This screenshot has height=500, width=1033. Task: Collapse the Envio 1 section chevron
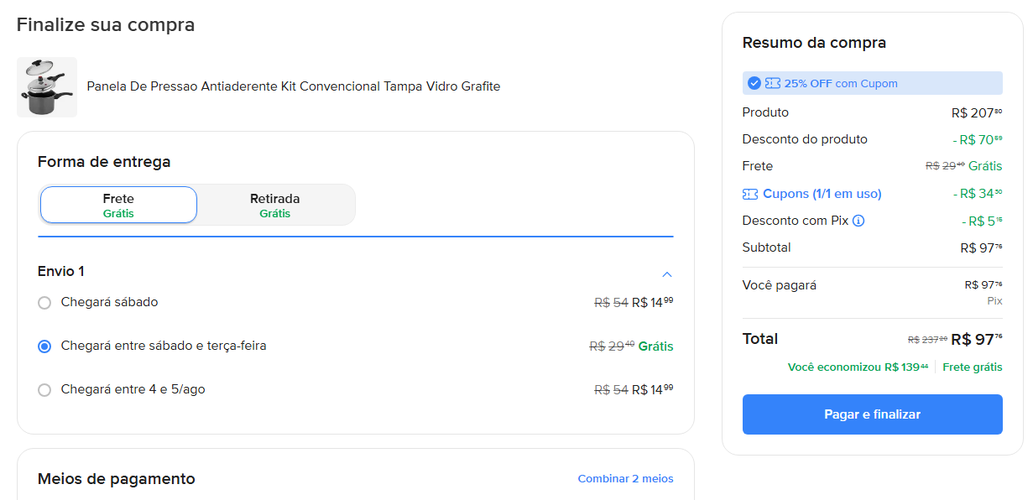[x=667, y=274]
